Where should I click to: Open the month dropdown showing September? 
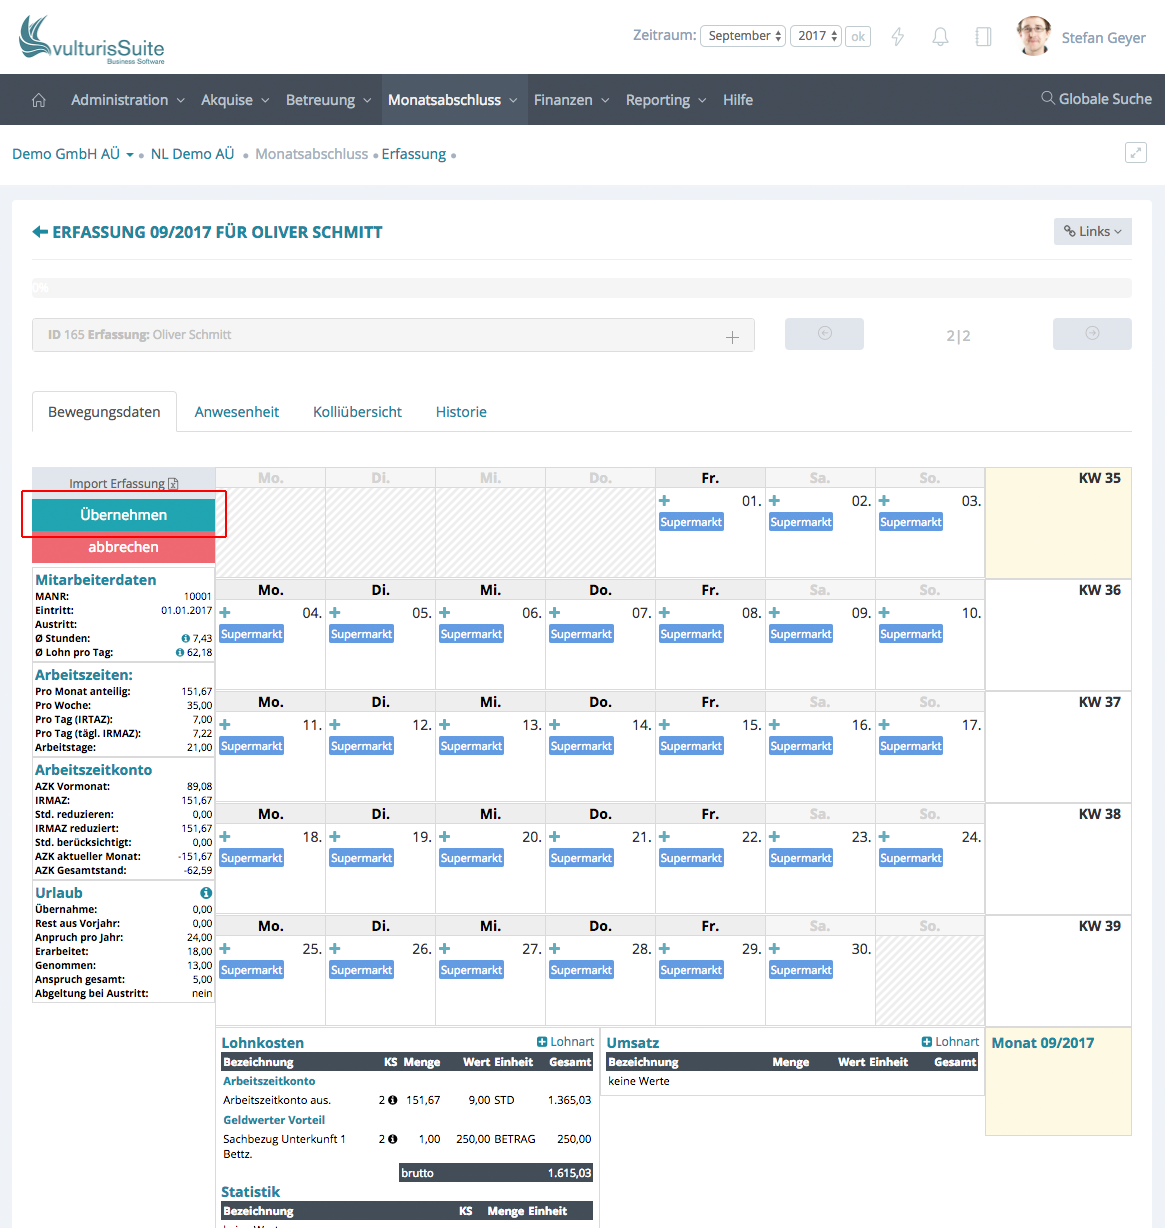tap(743, 36)
